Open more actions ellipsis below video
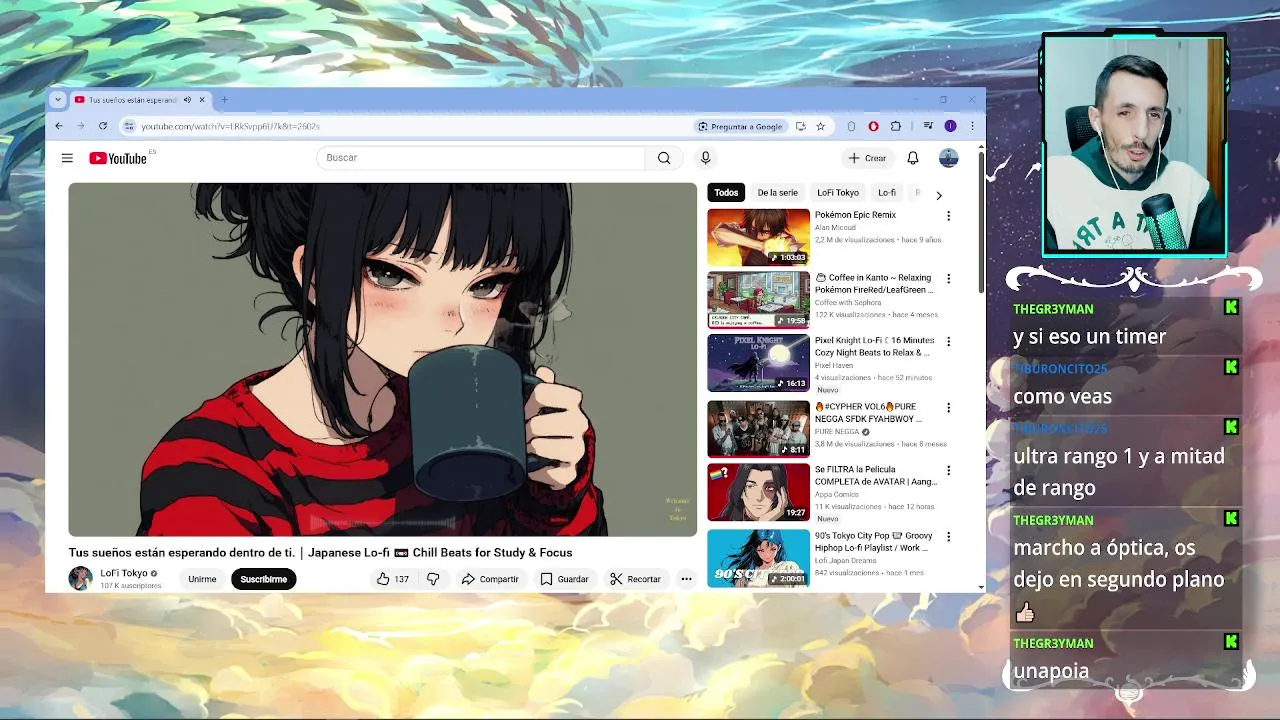Viewport: 1280px width, 720px height. click(686, 579)
